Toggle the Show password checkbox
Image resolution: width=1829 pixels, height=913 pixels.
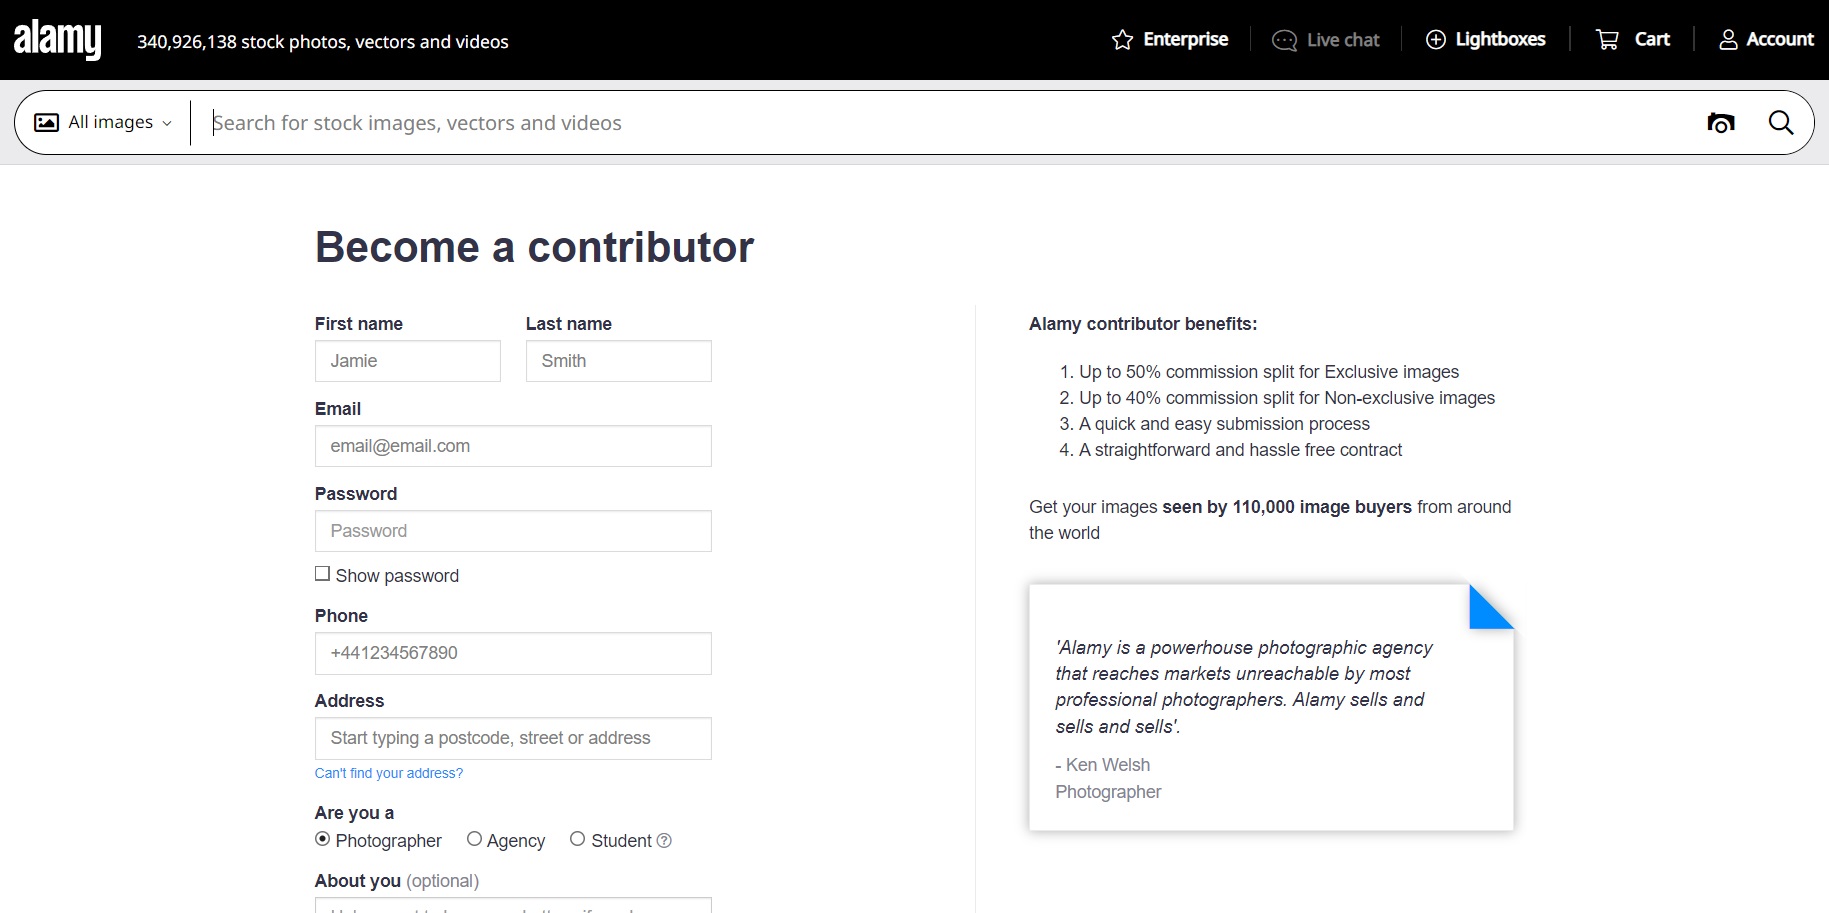(x=322, y=574)
